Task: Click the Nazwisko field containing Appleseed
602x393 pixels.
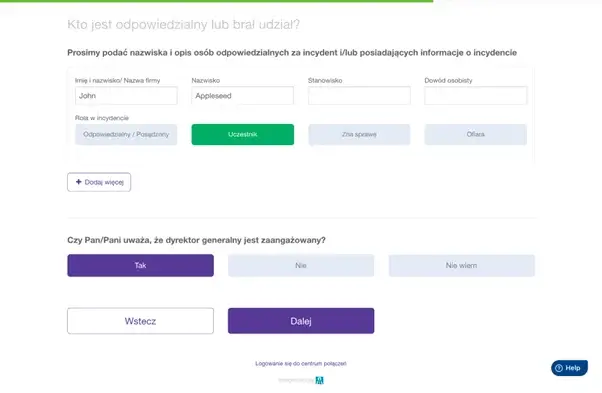Action: (x=243, y=96)
